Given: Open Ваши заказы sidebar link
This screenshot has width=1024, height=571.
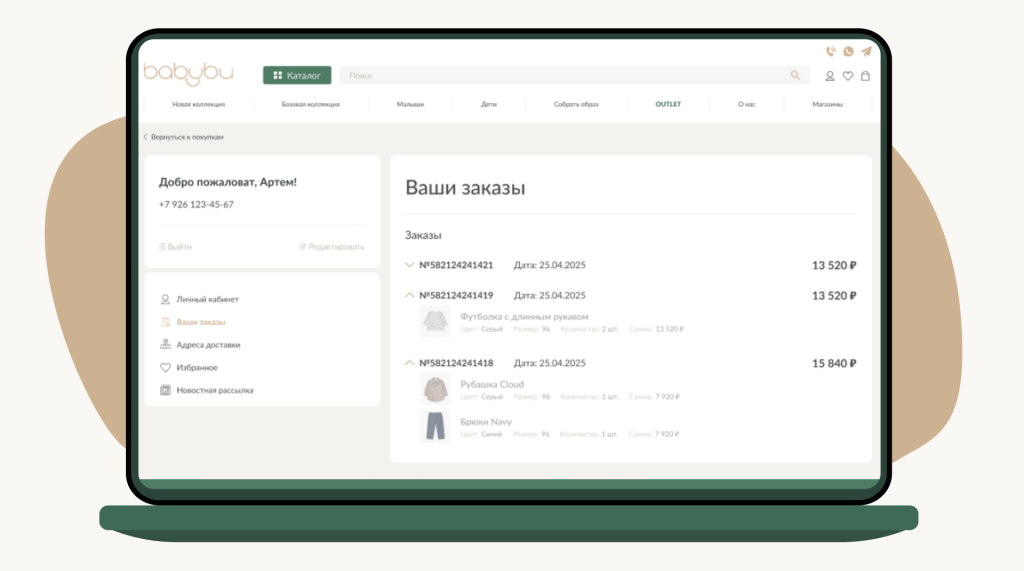Looking at the screenshot, I should coord(200,322).
